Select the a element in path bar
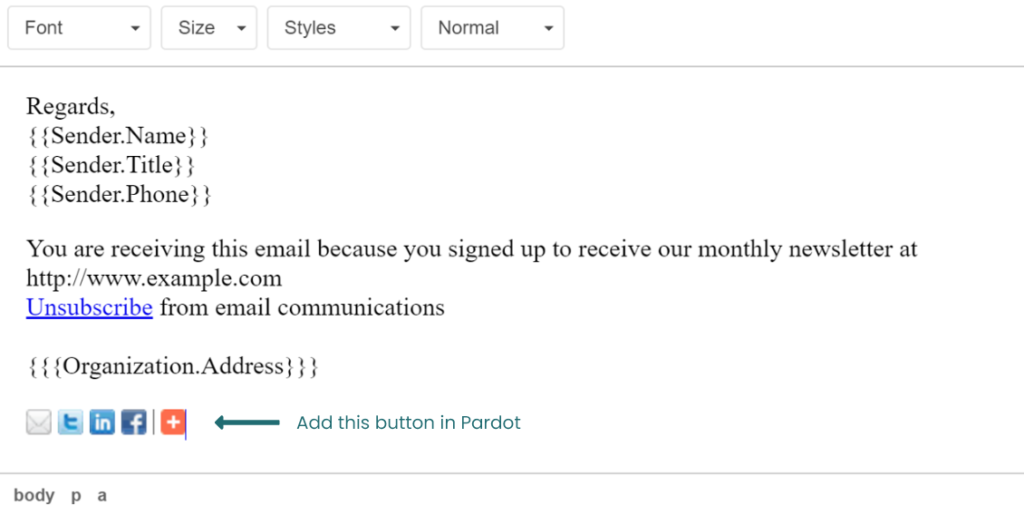Screen dimensions: 1024x505 pos(102,495)
